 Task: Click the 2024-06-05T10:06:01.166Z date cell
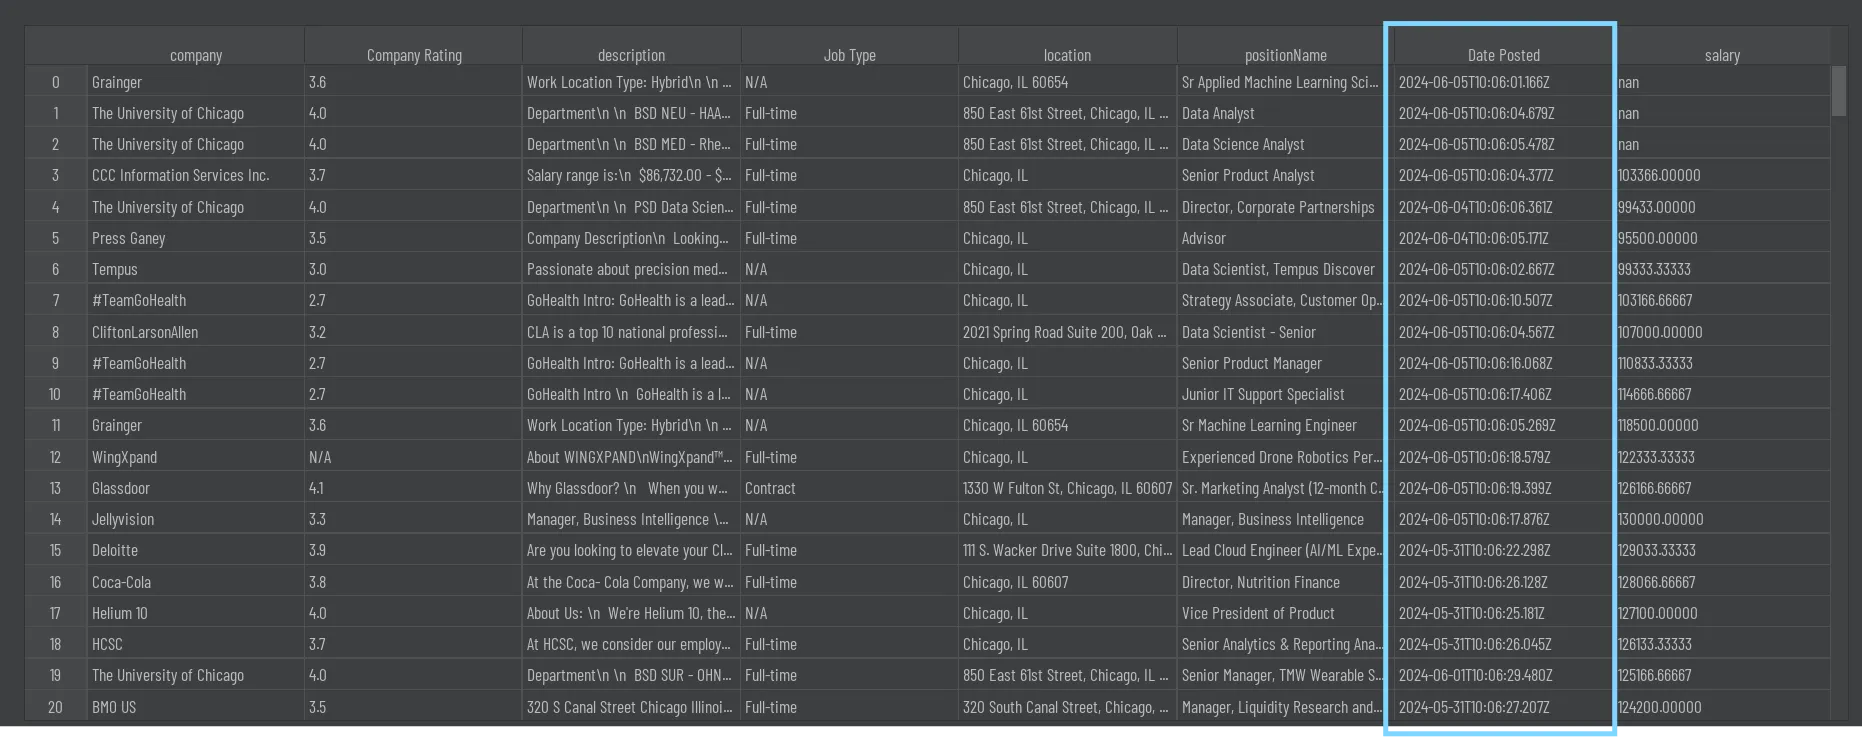(1503, 82)
